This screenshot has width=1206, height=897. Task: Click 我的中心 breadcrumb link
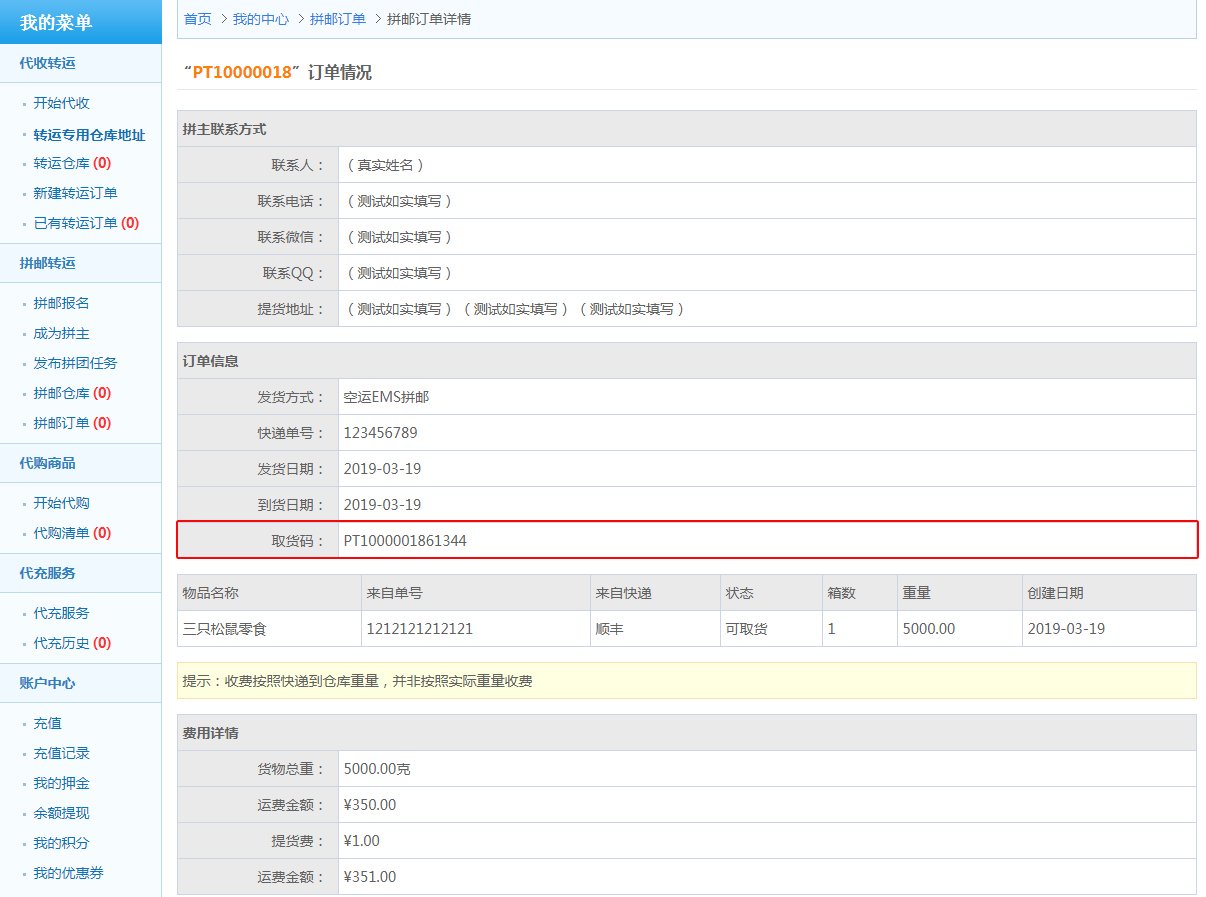(261, 19)
